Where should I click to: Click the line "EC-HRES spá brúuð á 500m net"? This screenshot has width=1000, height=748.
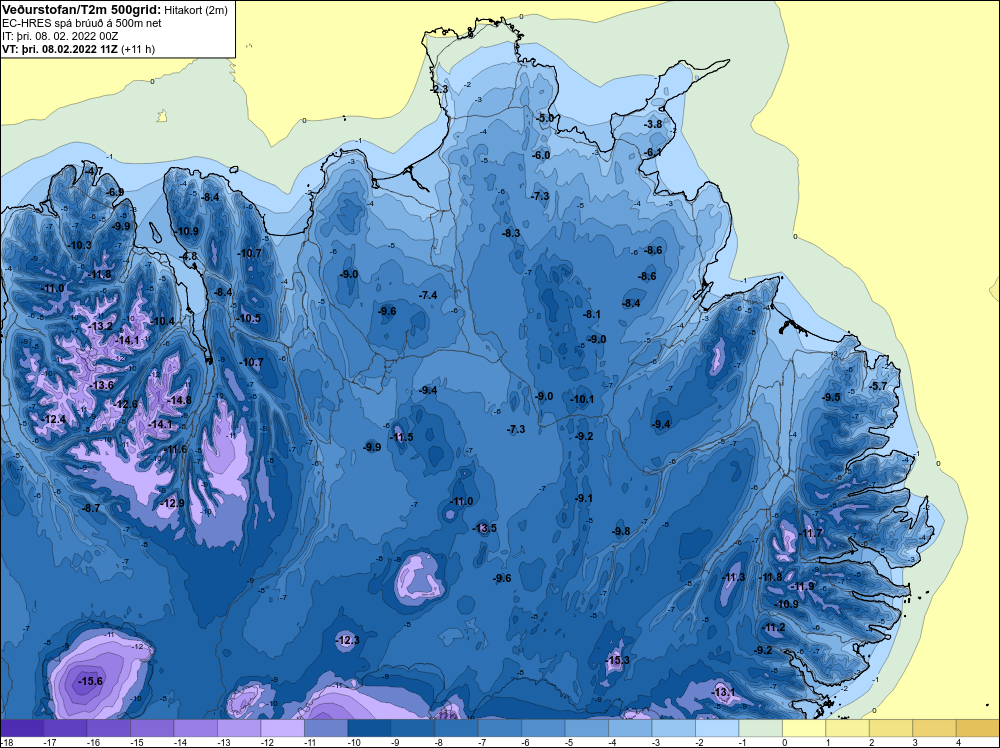point(82,23)
